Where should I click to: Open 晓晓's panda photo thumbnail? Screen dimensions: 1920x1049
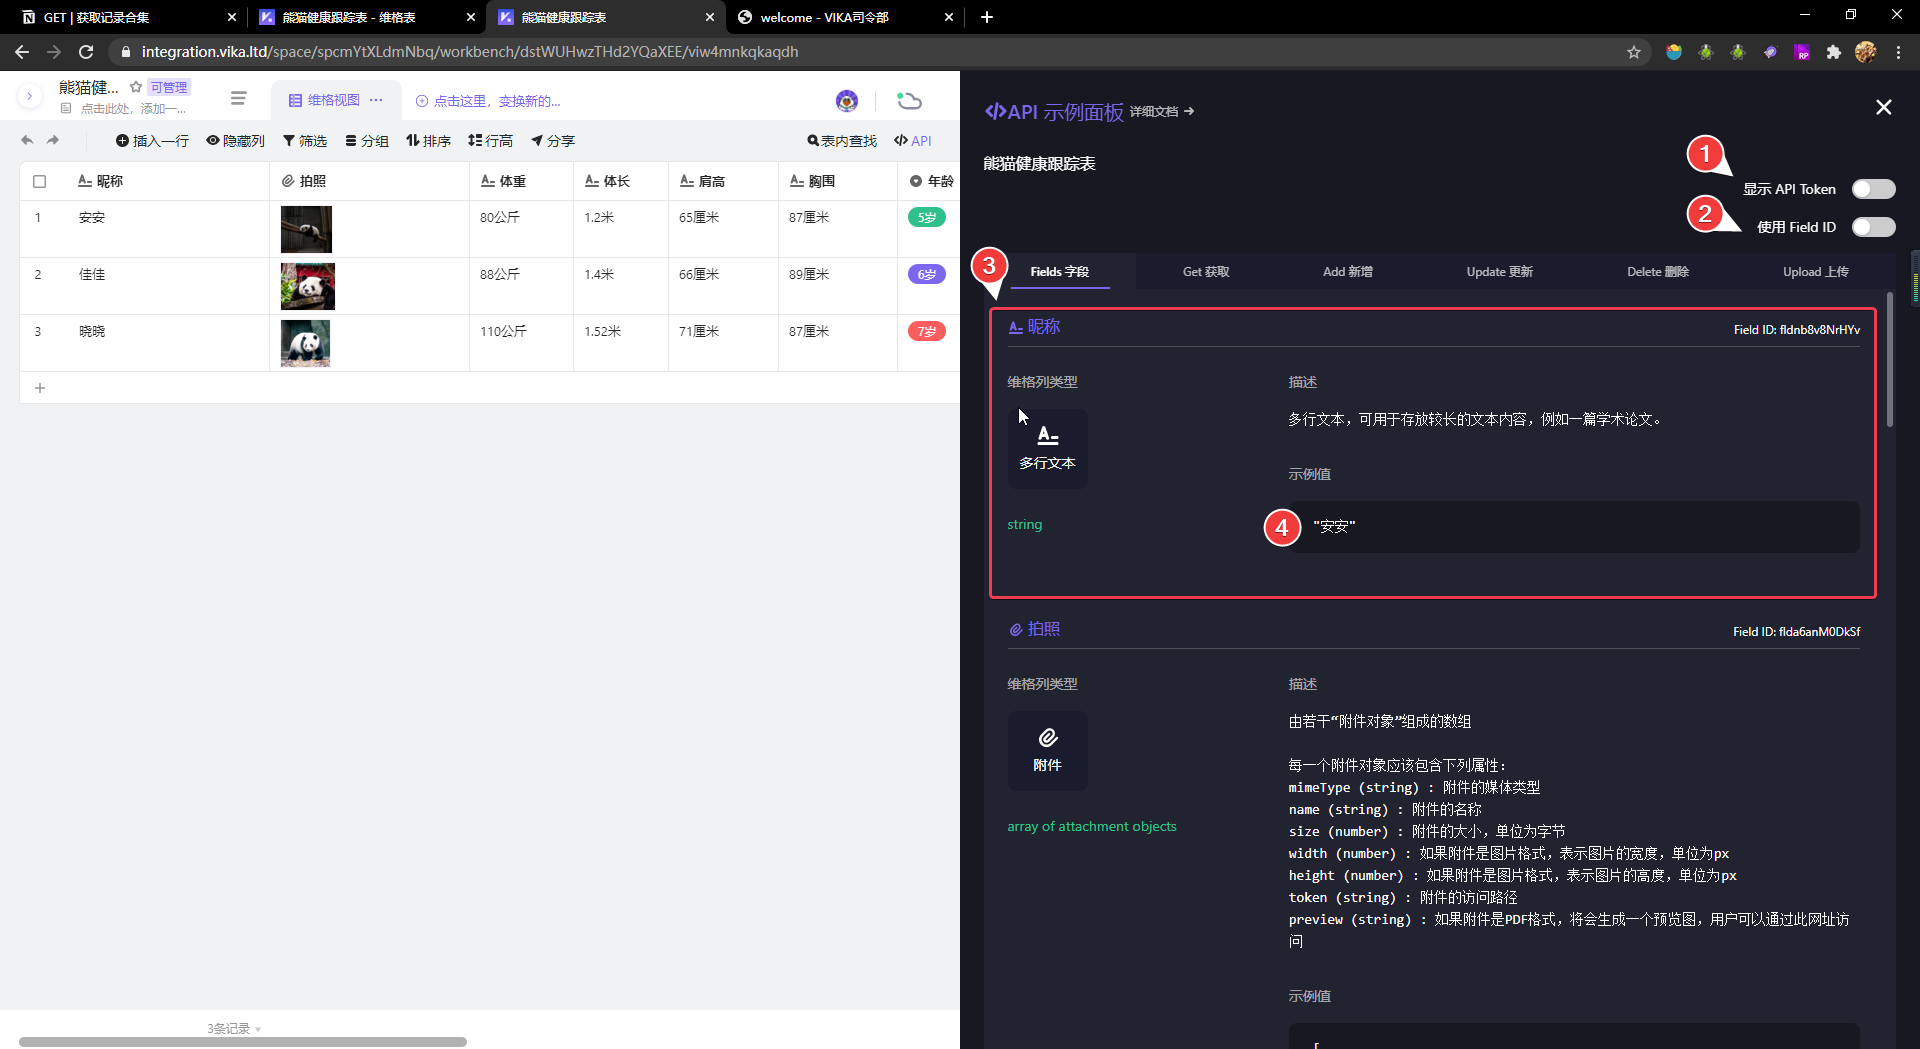coord(305,343)
